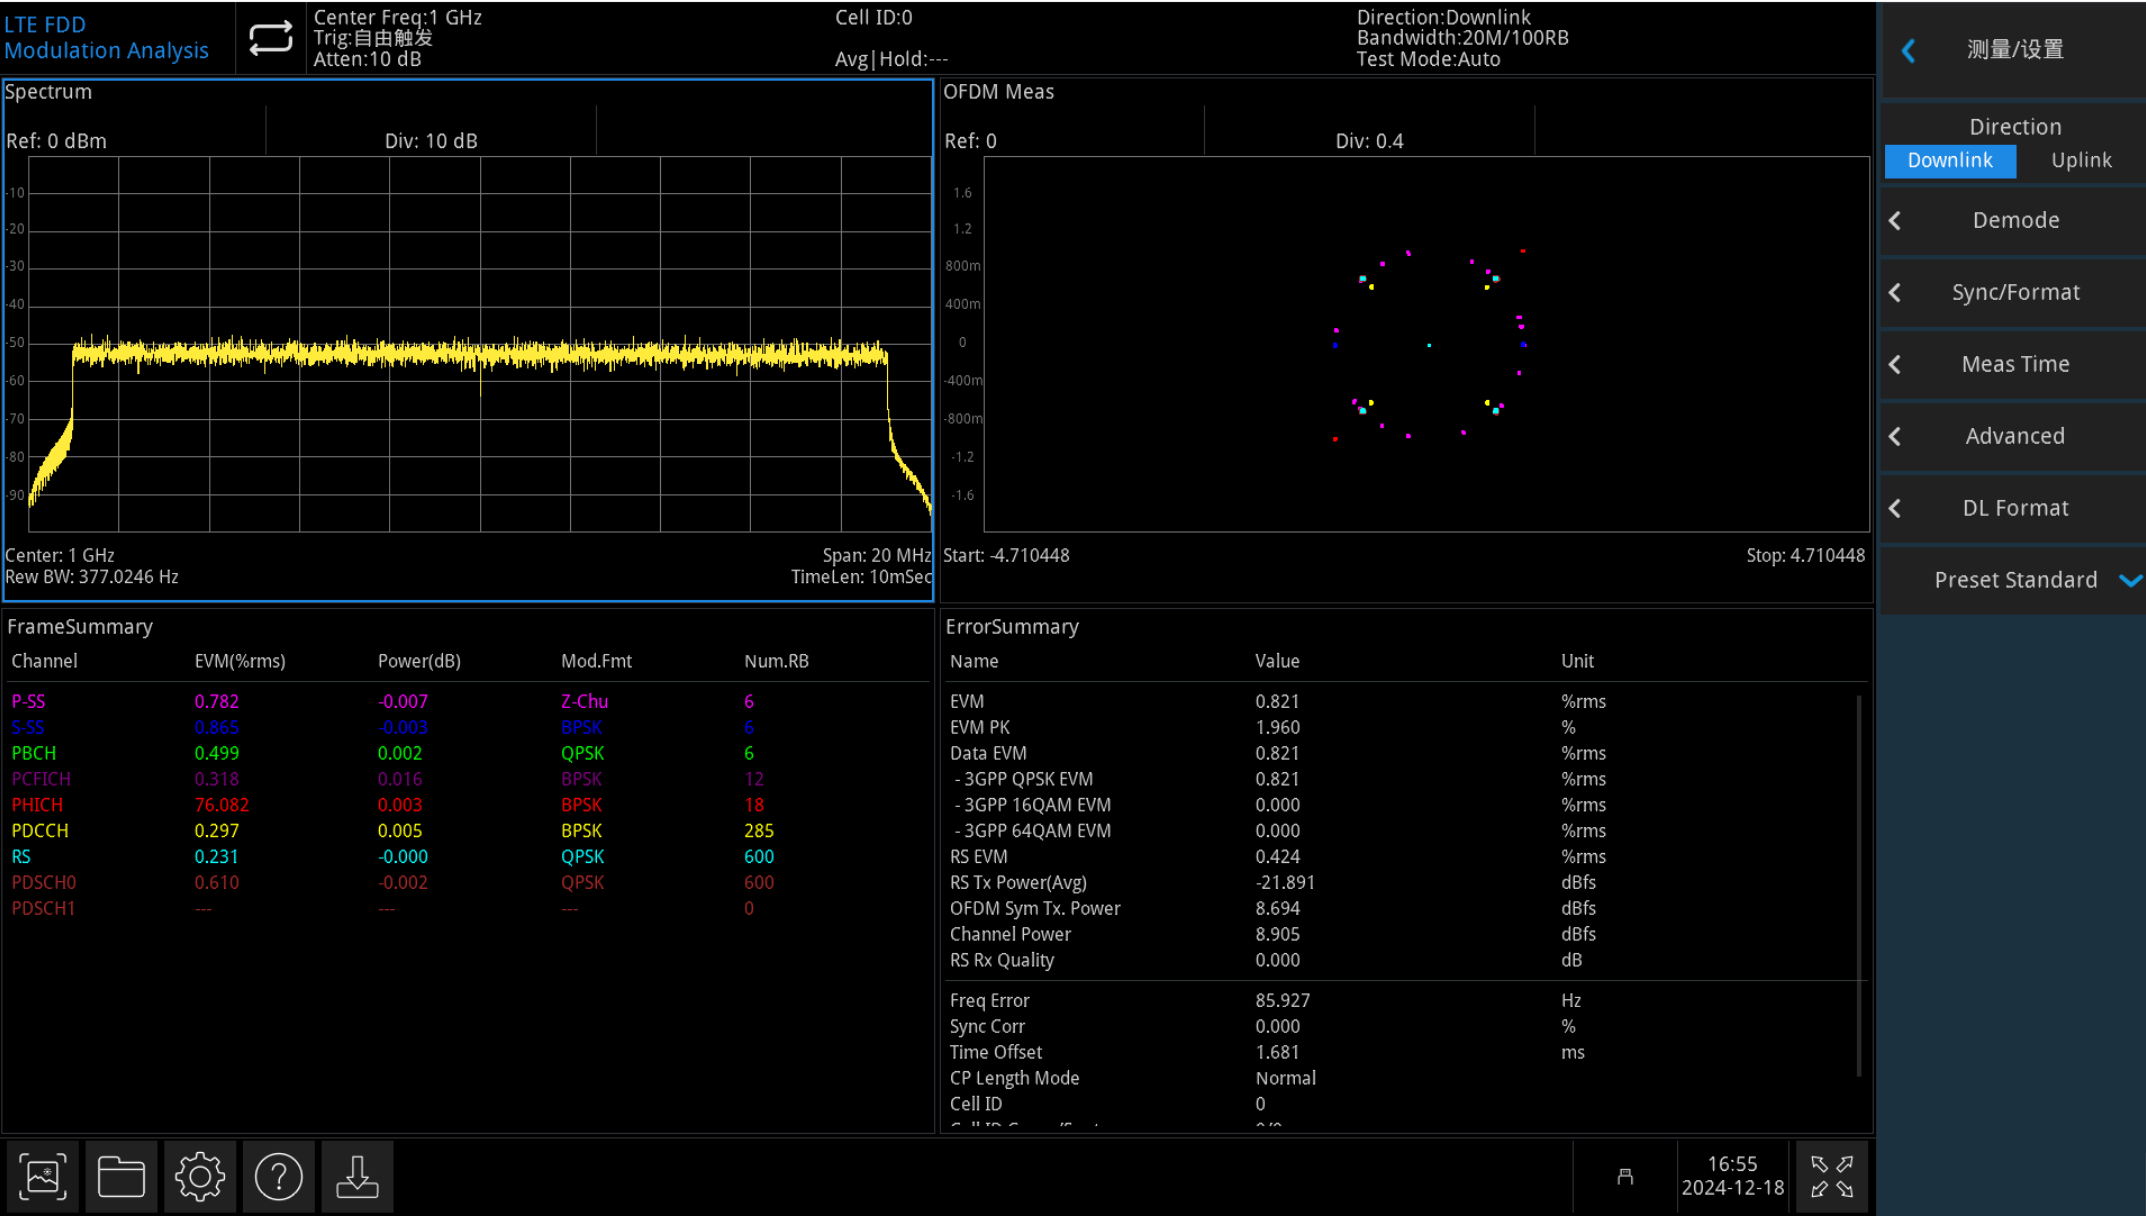Viewport: 2146px width, 1216px height.
Task: Select the S-SS channel row
Action: tap(467, 727)
